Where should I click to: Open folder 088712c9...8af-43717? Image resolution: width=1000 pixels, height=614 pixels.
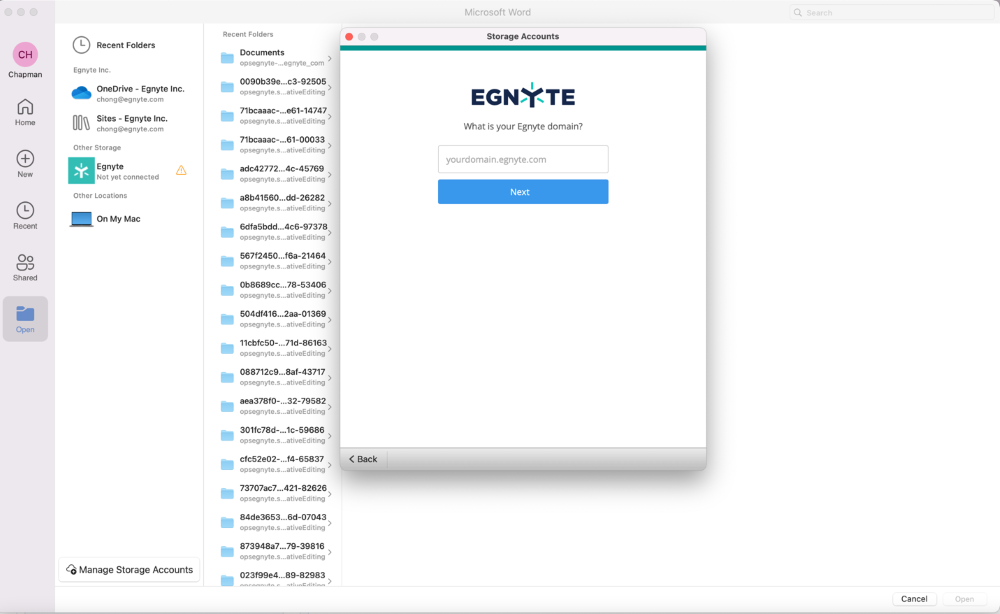pyautogui.click(x=276, y=377)
